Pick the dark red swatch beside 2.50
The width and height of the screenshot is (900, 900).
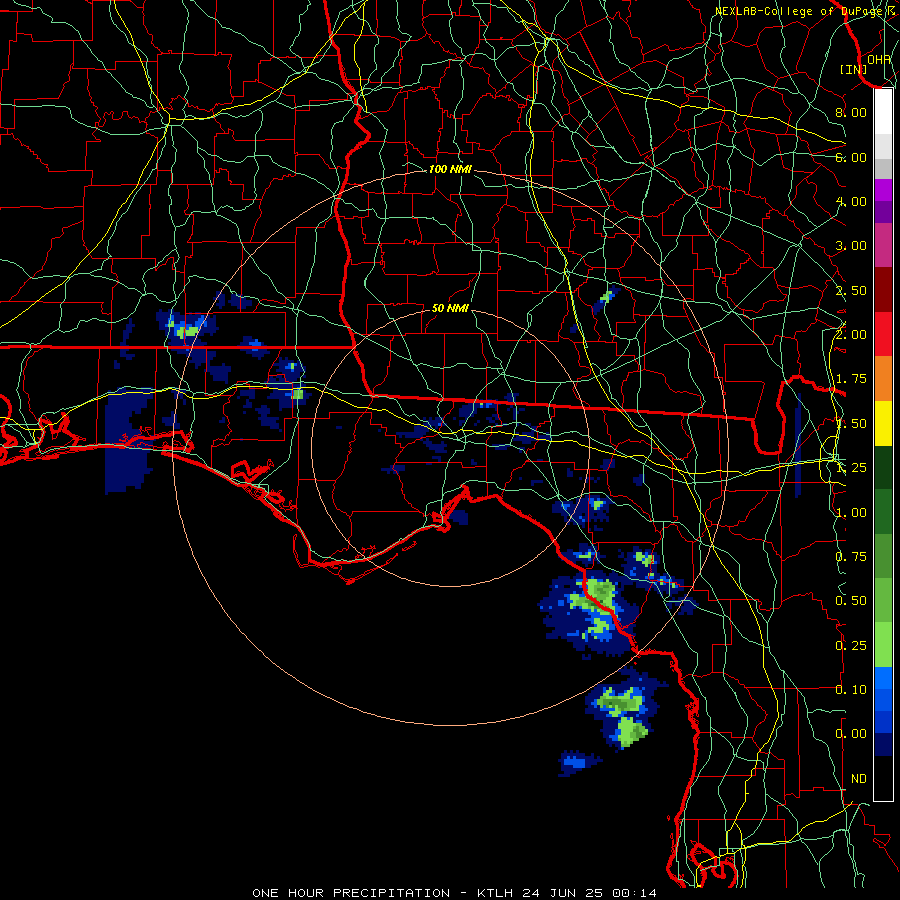tap(883, 290)
